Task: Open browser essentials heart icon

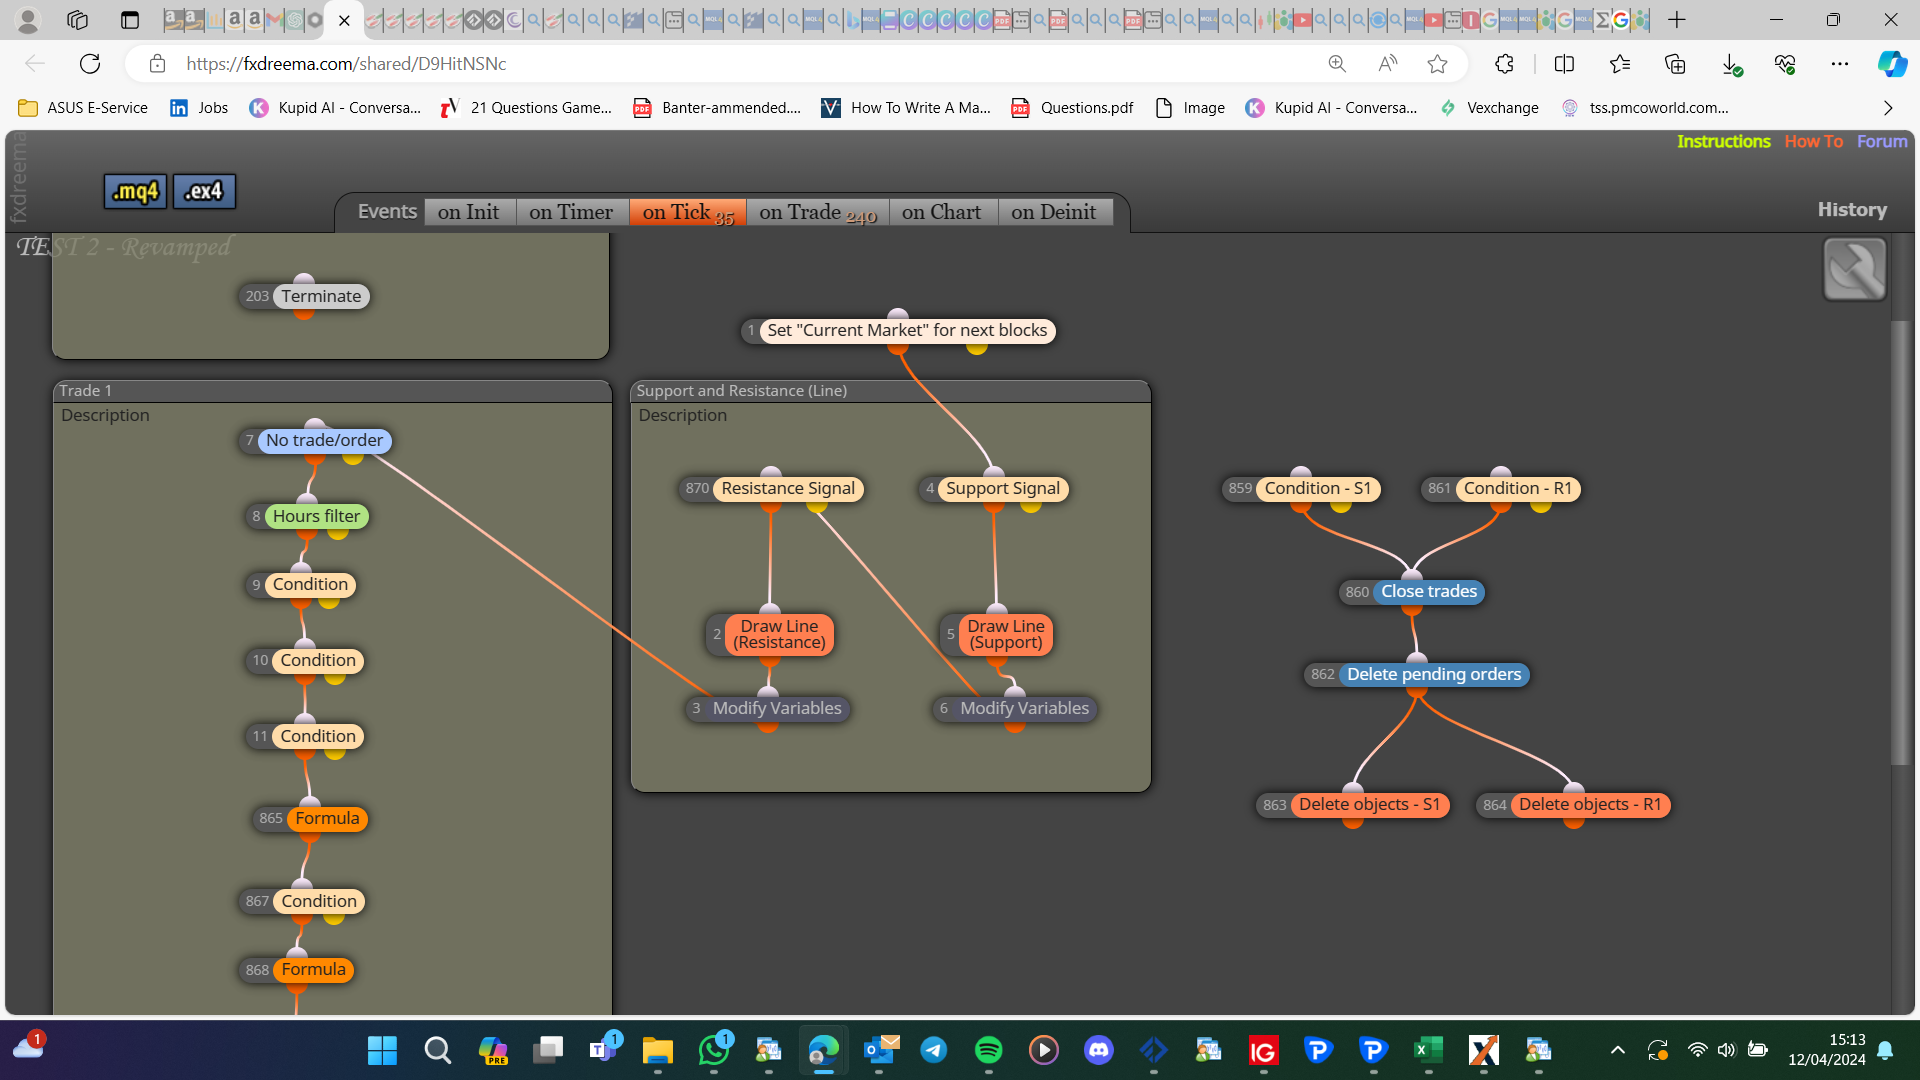Action: tap(1785, 64)
